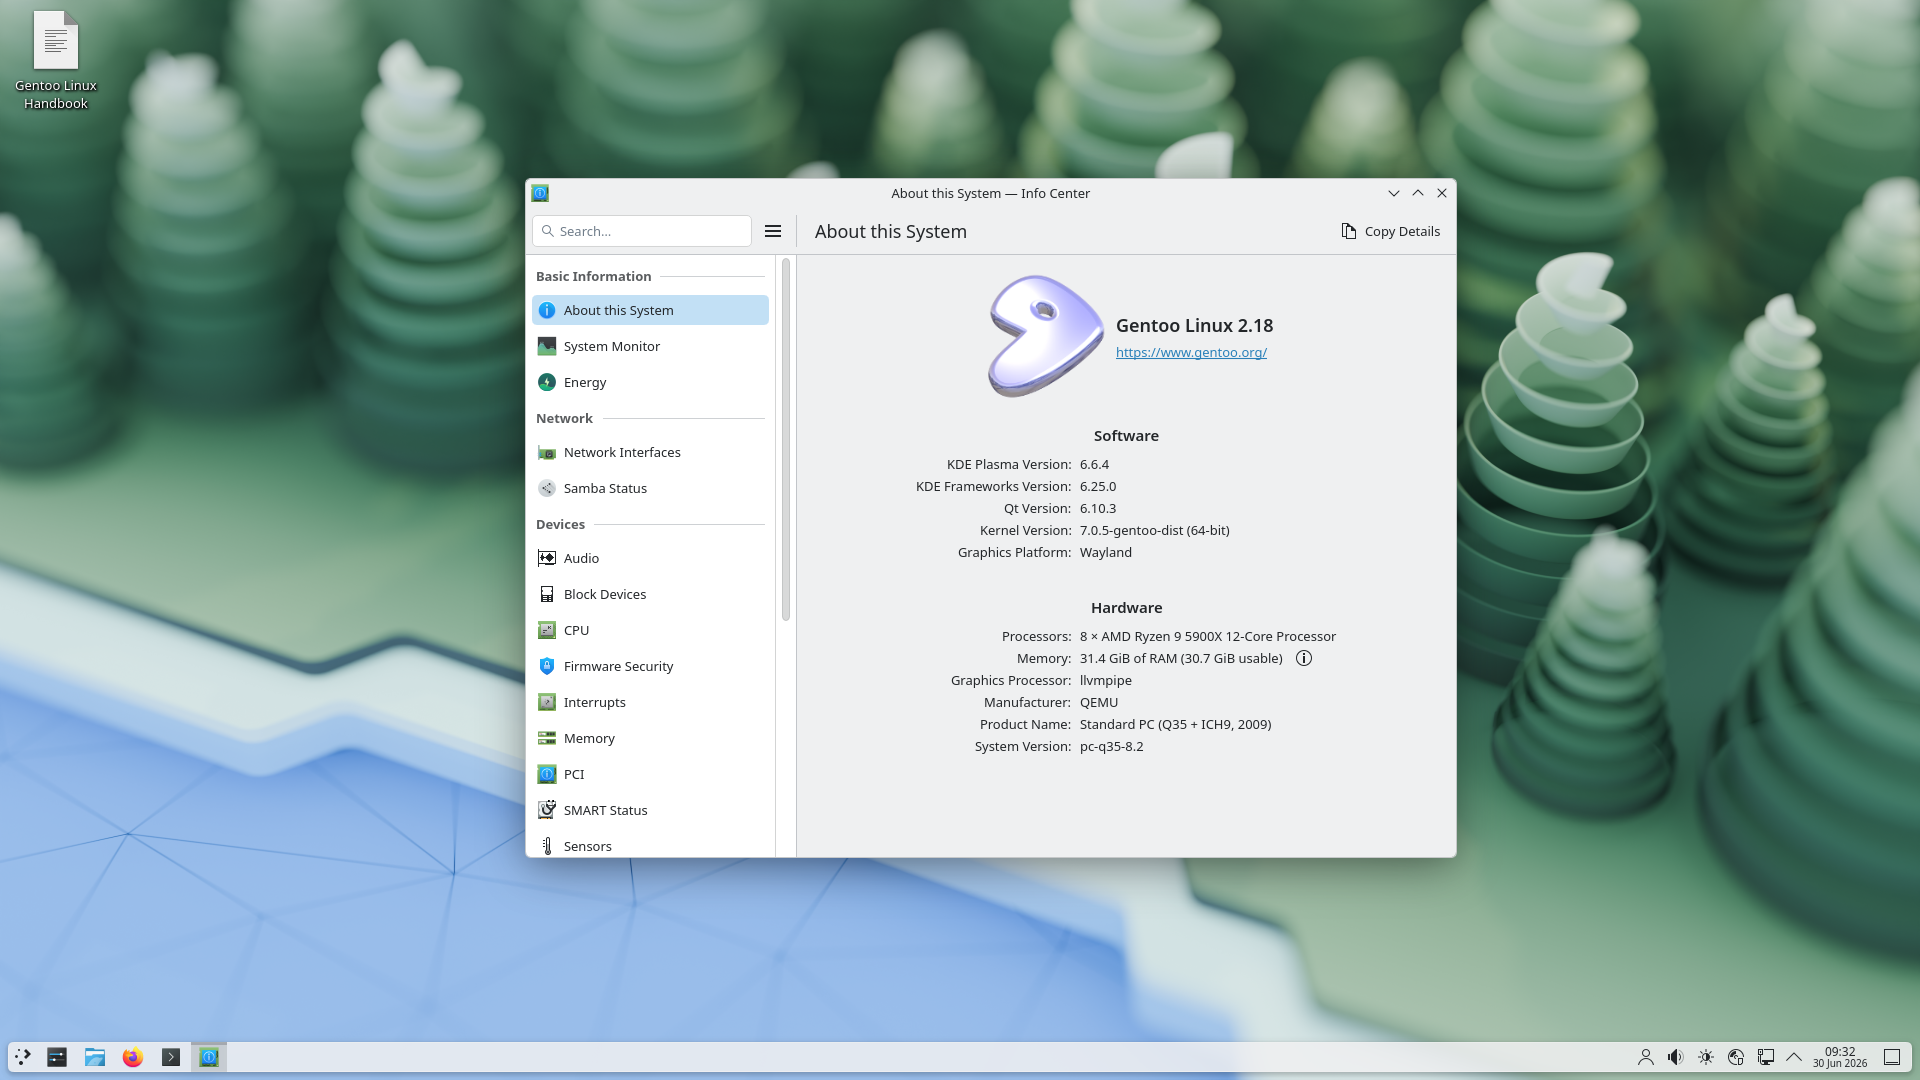The height and width of the screenshot is (1080, 1920).
Task: Click the Audio speaker sidebar icon
Action: point(547,558)
